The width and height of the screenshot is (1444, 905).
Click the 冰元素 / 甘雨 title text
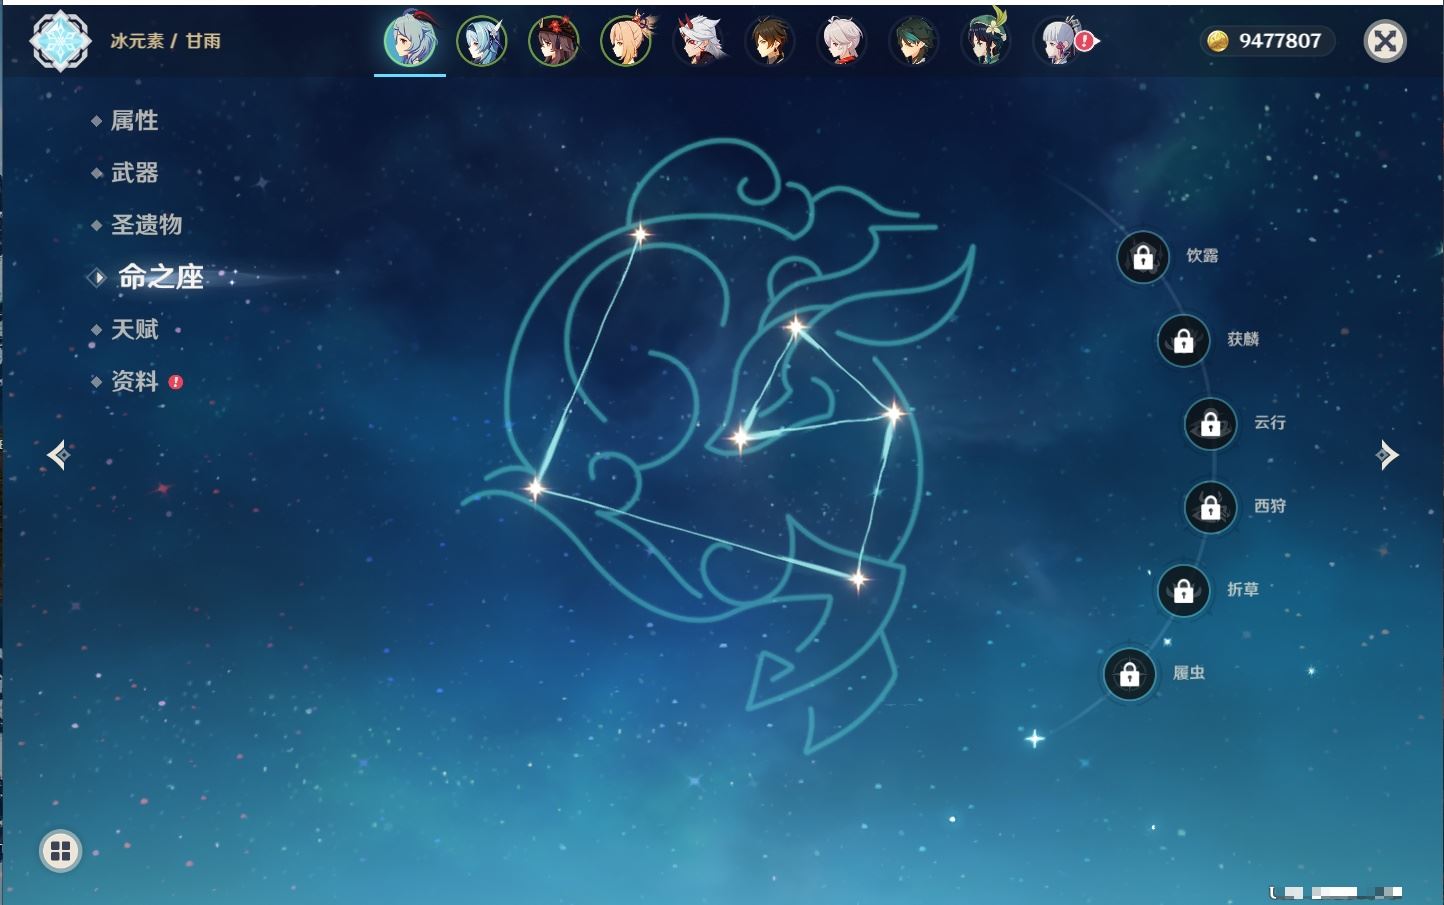165,41
